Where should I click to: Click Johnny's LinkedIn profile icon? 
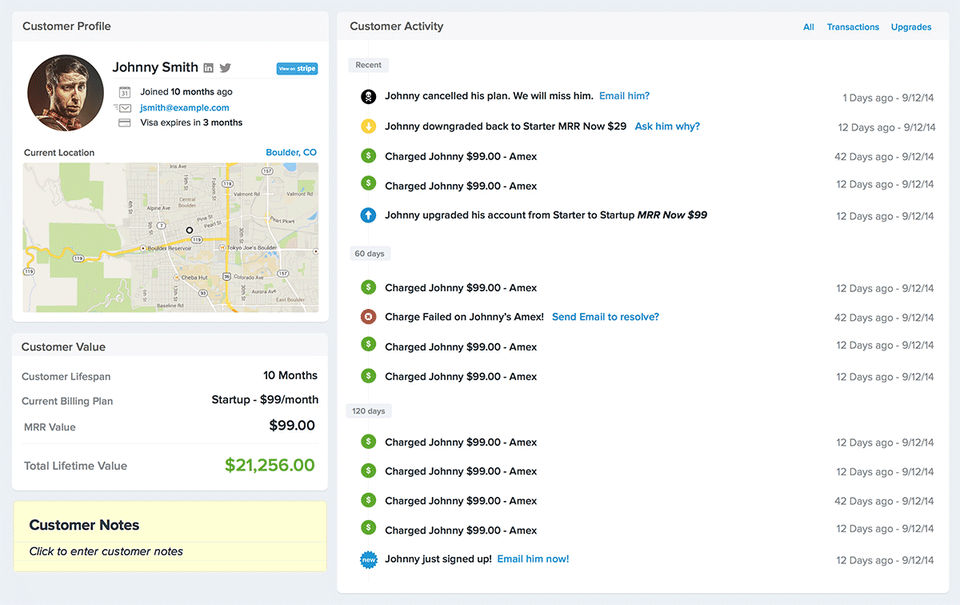click(x=208, y=68)
